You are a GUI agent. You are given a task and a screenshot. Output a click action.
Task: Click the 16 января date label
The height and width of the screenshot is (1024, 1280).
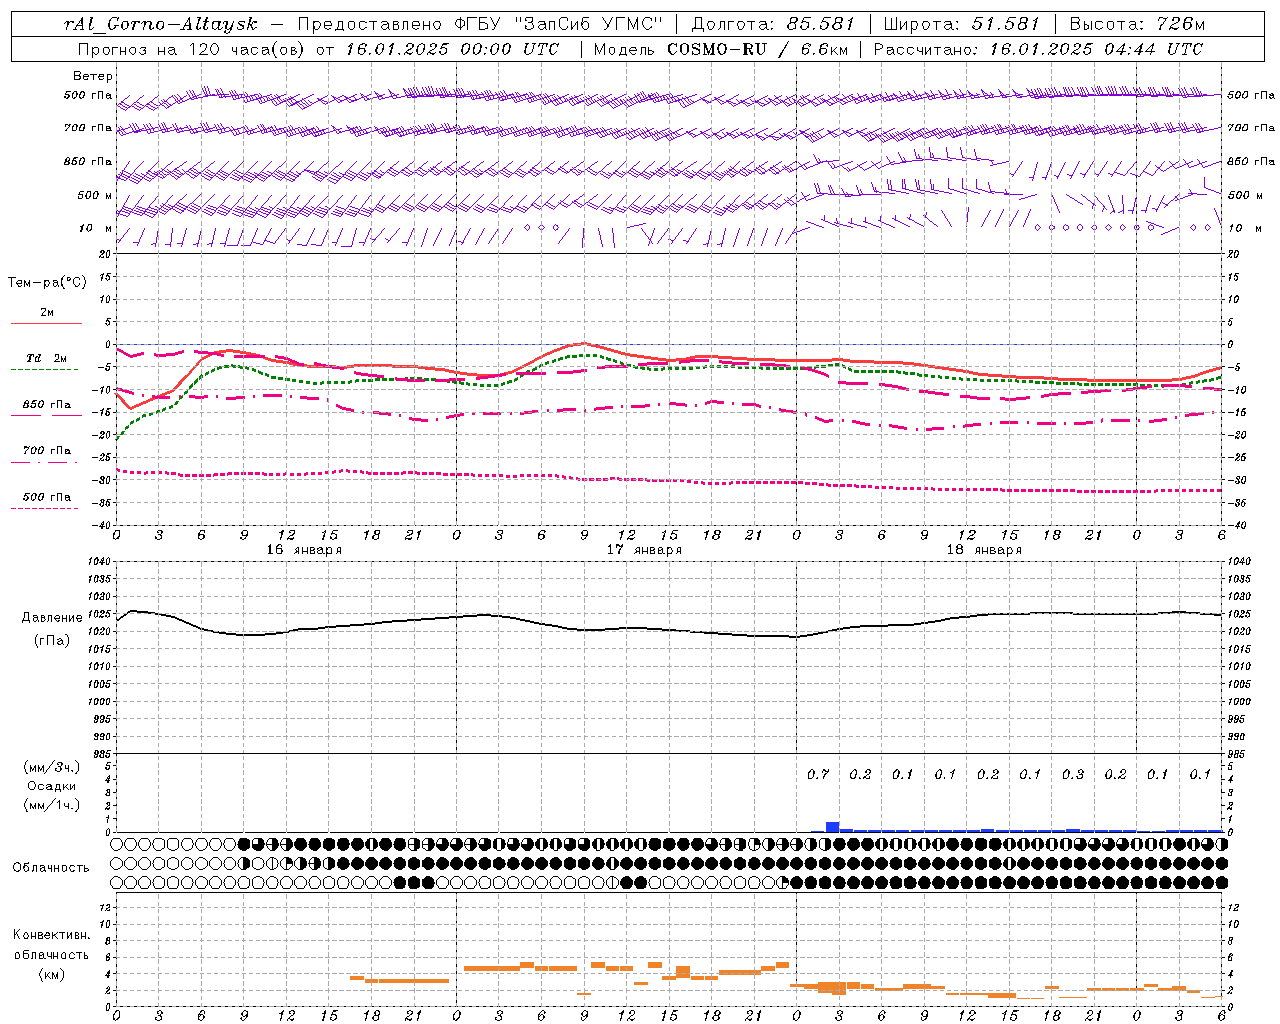tap(304, 550)
